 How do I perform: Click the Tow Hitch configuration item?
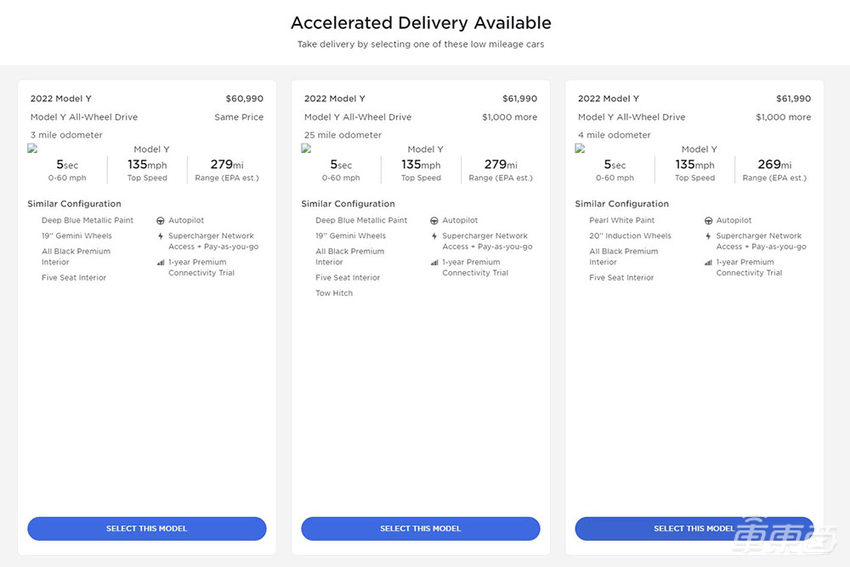pos(334,293)
